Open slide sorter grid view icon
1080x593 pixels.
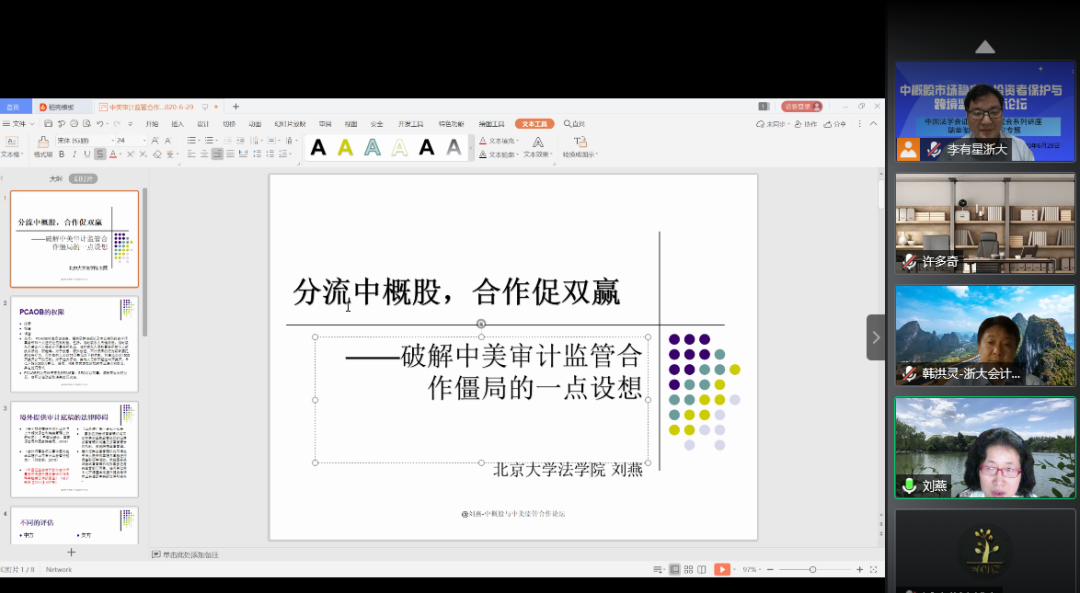[688, 570]
